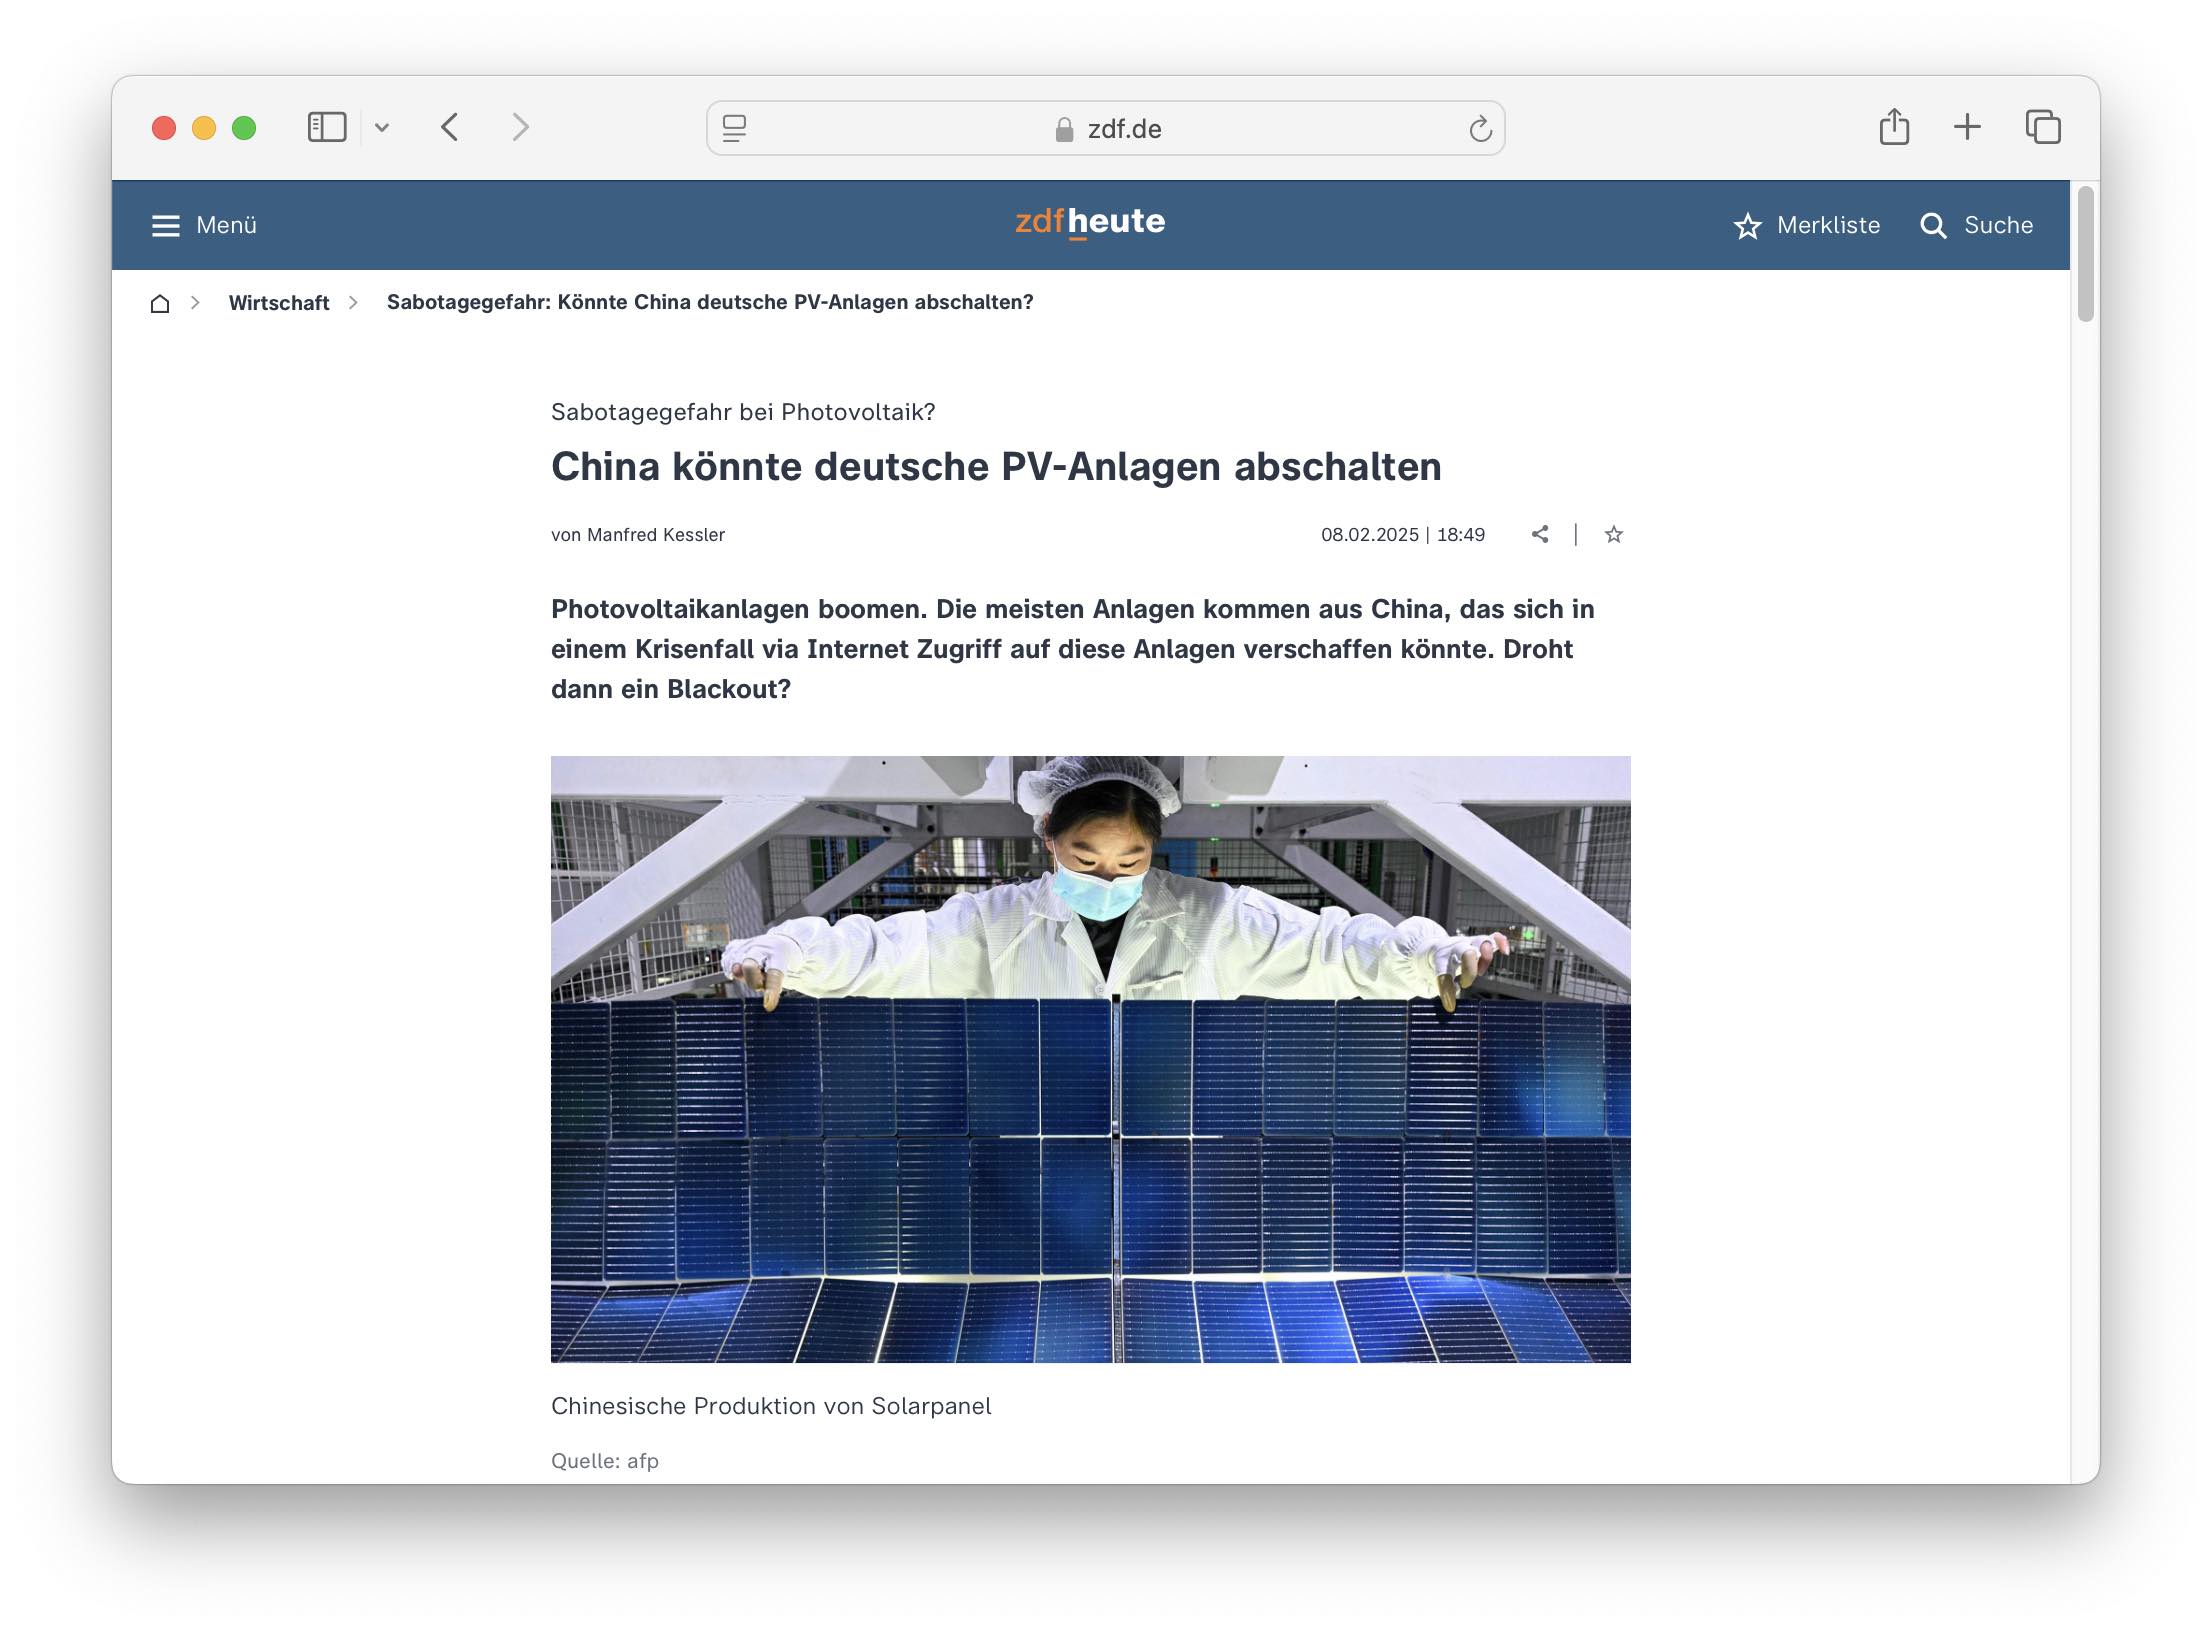This screenshot has width=2212, height=1632.
Task: Expand sidebar dropdown chevron
Action: (382, 127)
